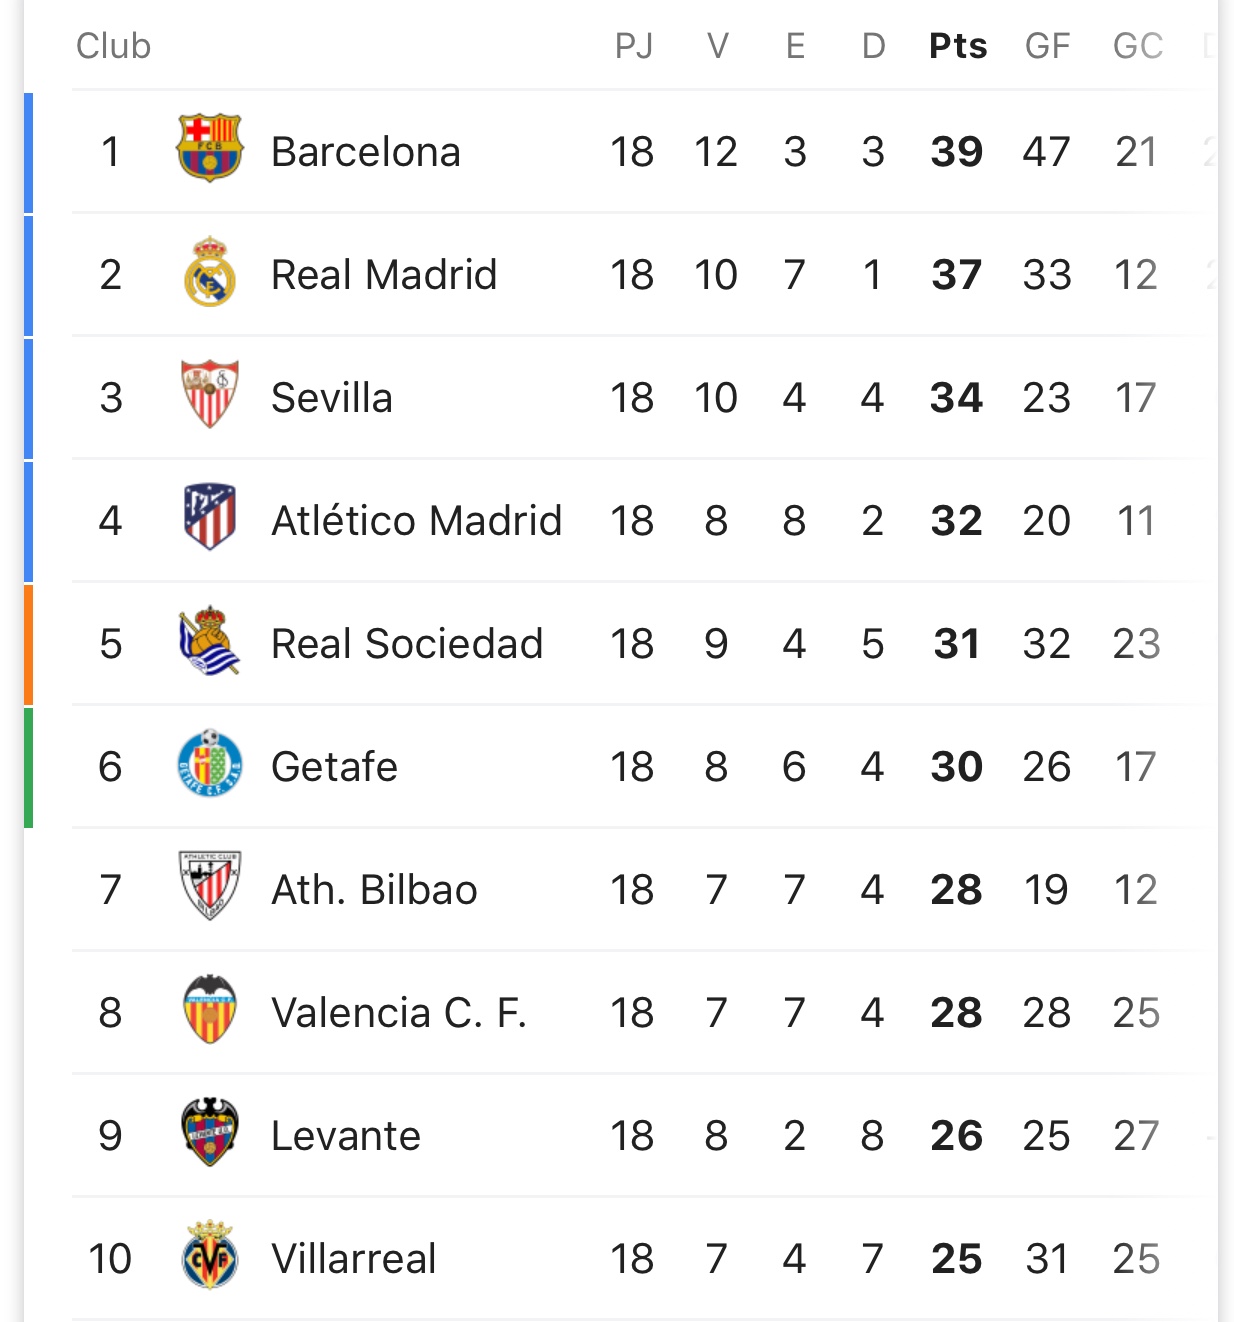The height and width of the screenshot is (1322, 1234).
Task: Click the Club column header
Action: point(113,46)
